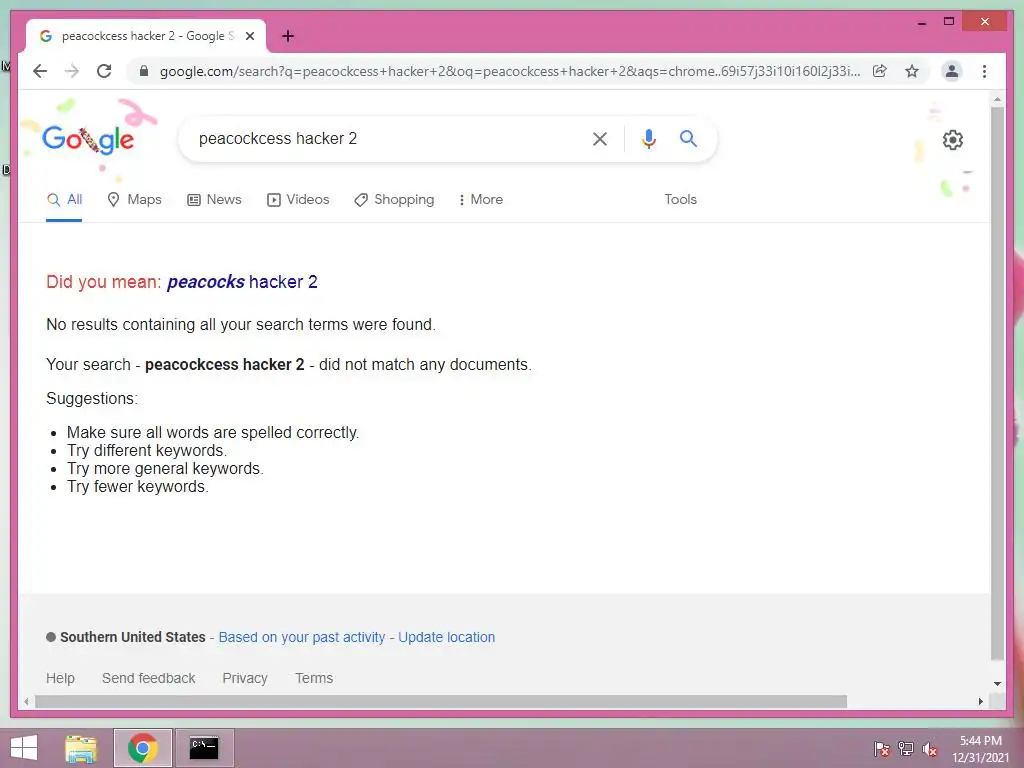Bookmark this page with the star icon
This screenshot has height=768, width=1024.
pyautogui.click(x=912, y=71)
